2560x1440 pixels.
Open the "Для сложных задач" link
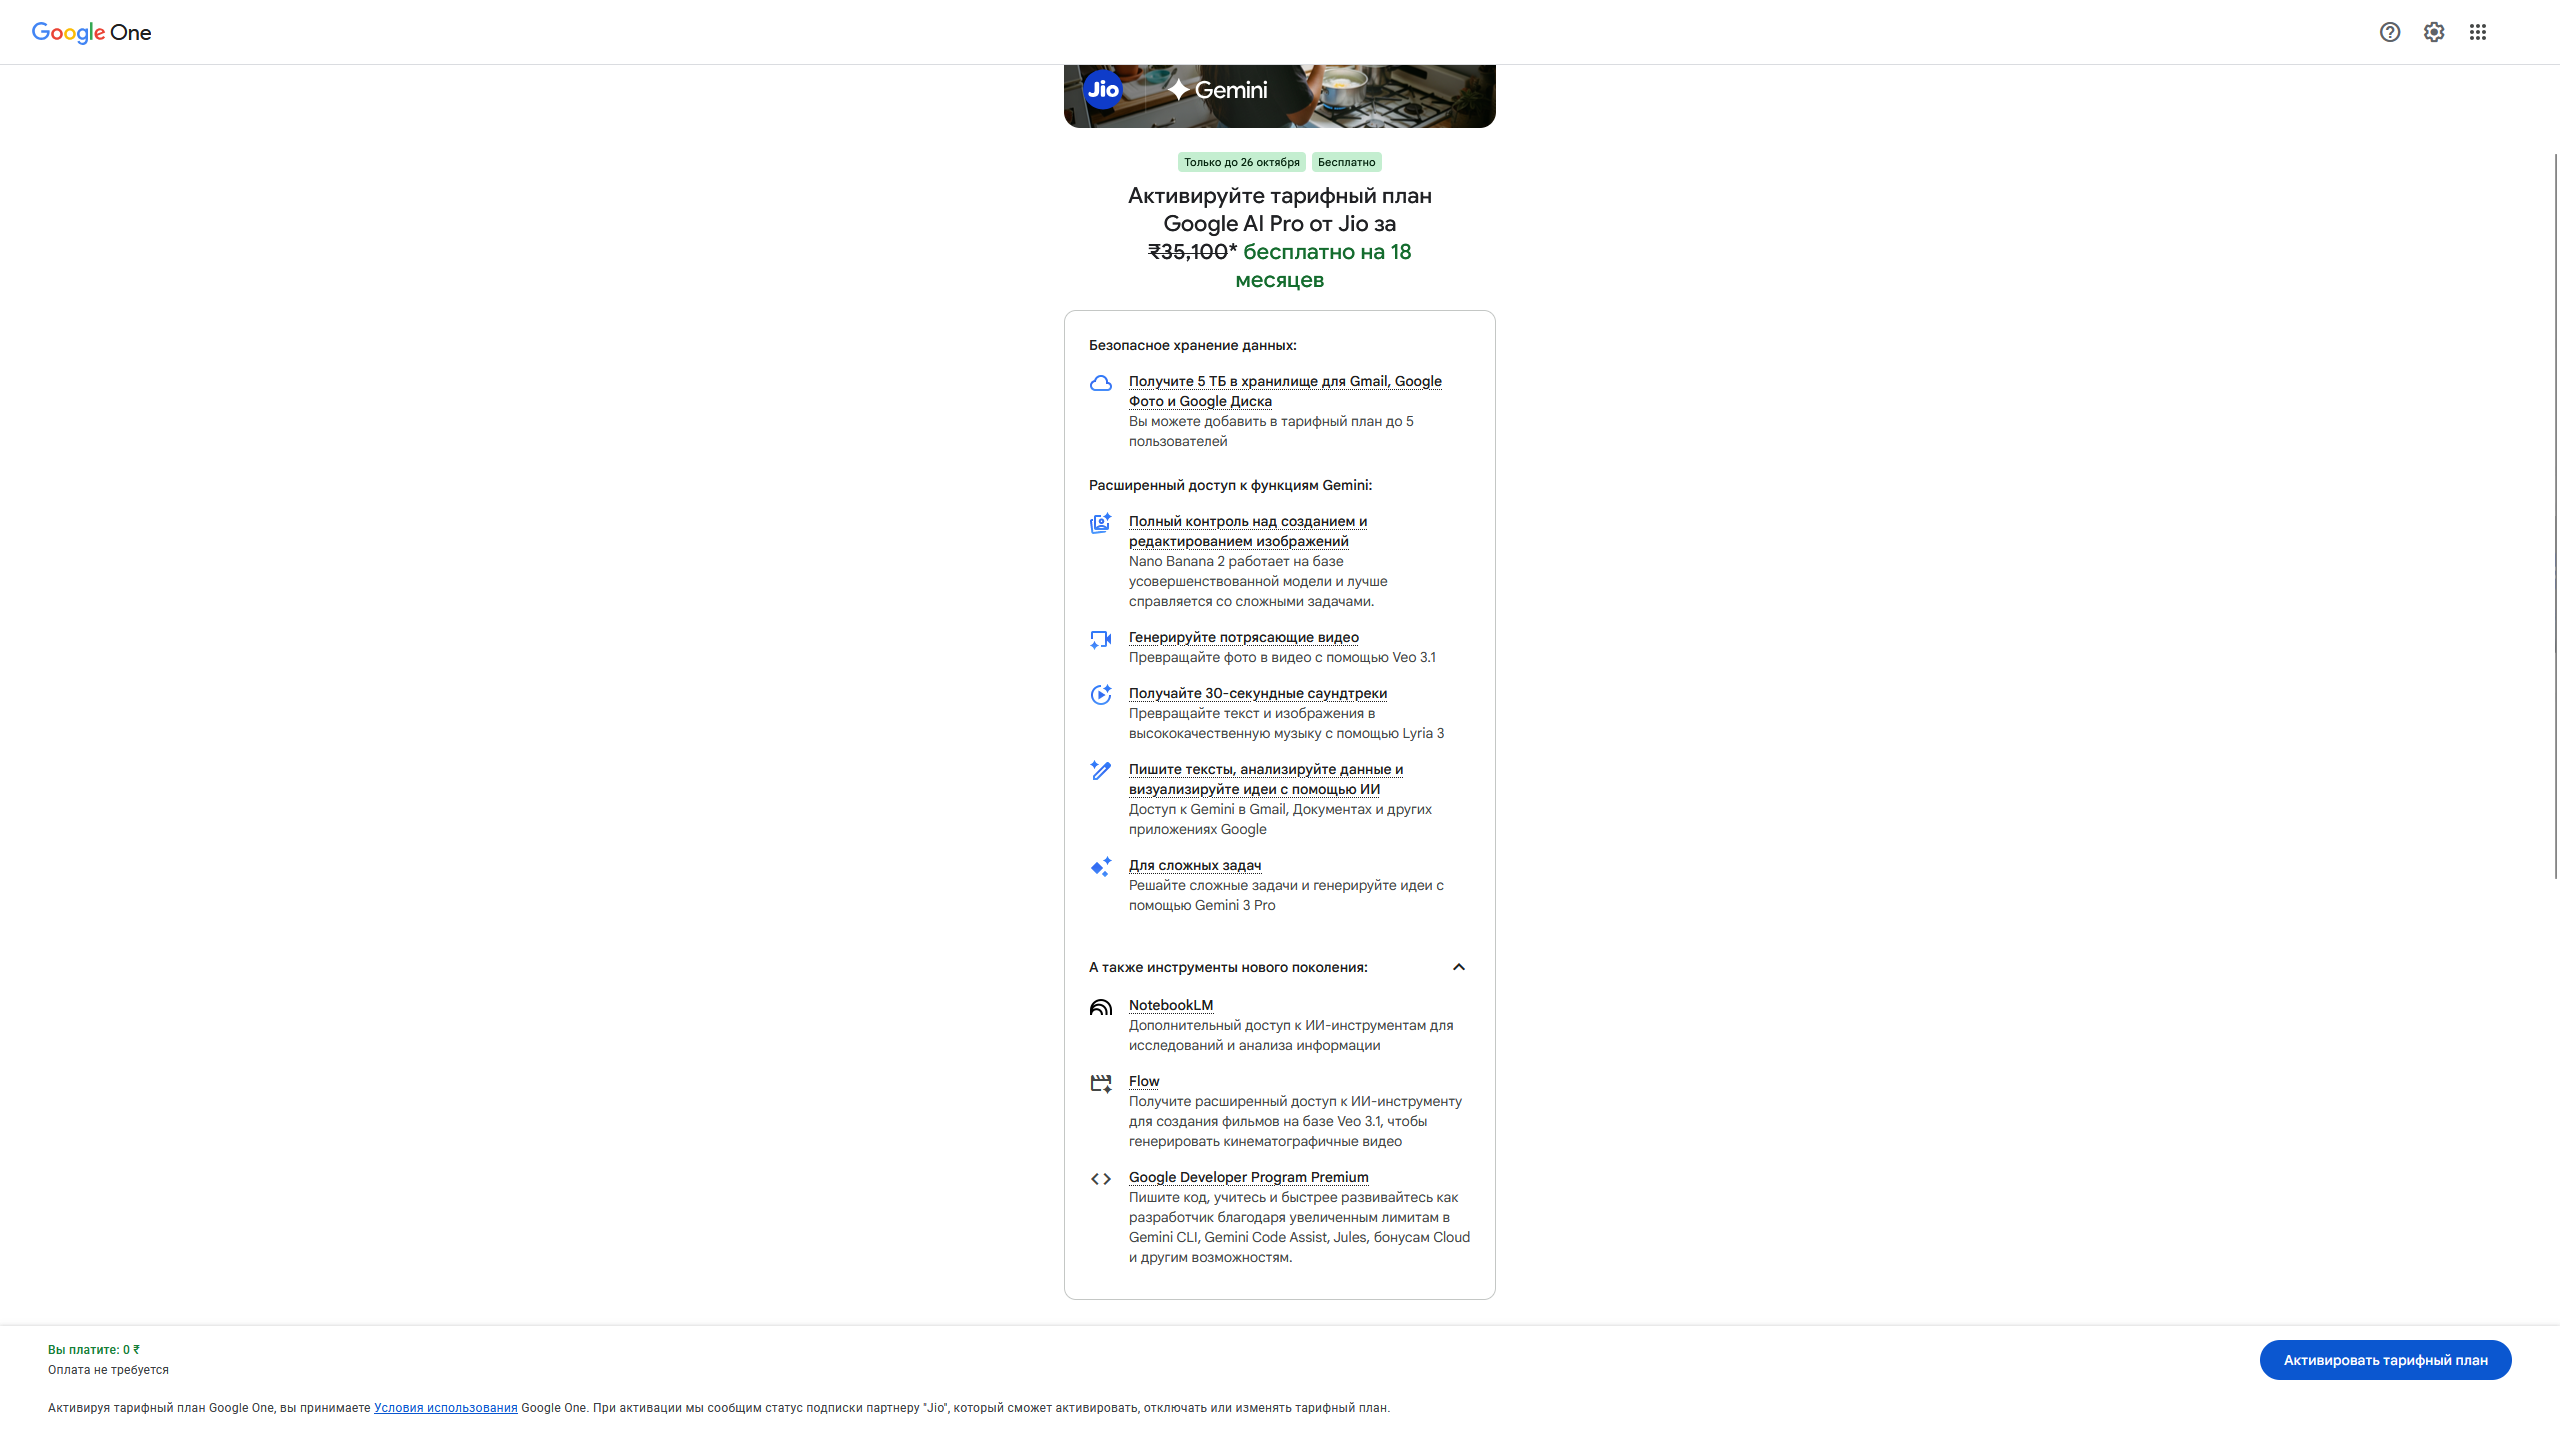tap(1195, 865)
